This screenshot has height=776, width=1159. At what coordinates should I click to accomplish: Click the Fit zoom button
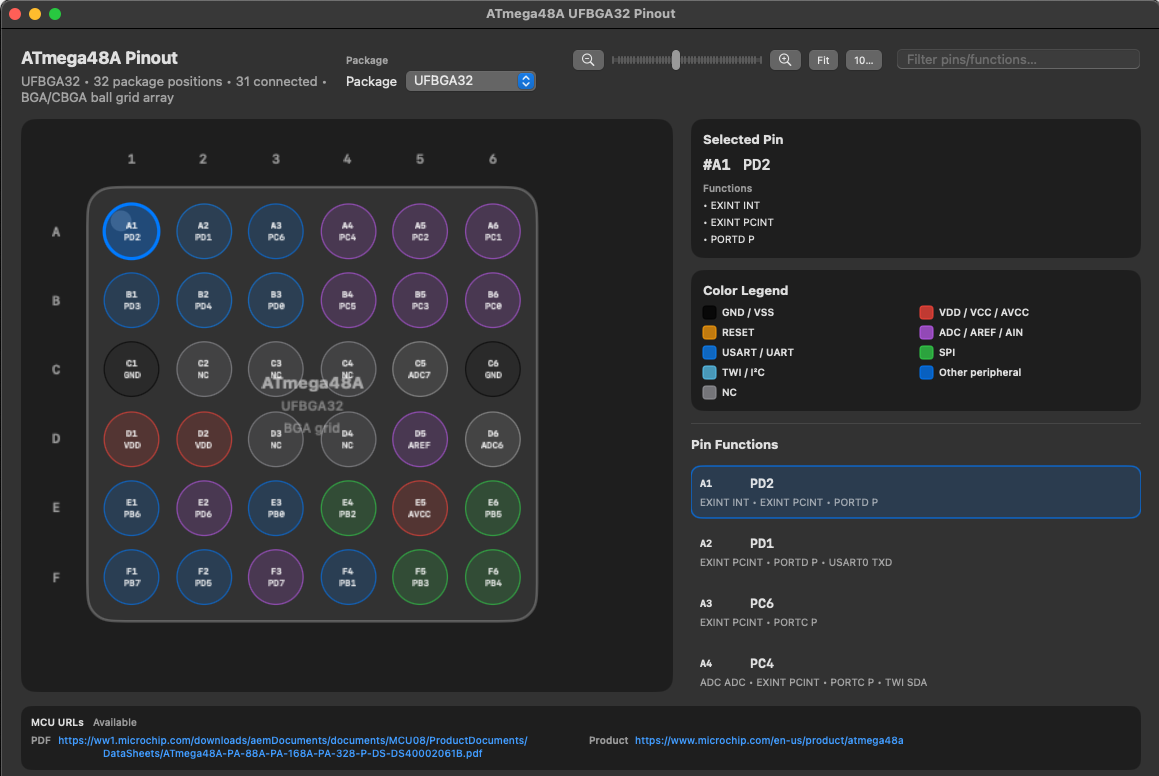(823, 60)
